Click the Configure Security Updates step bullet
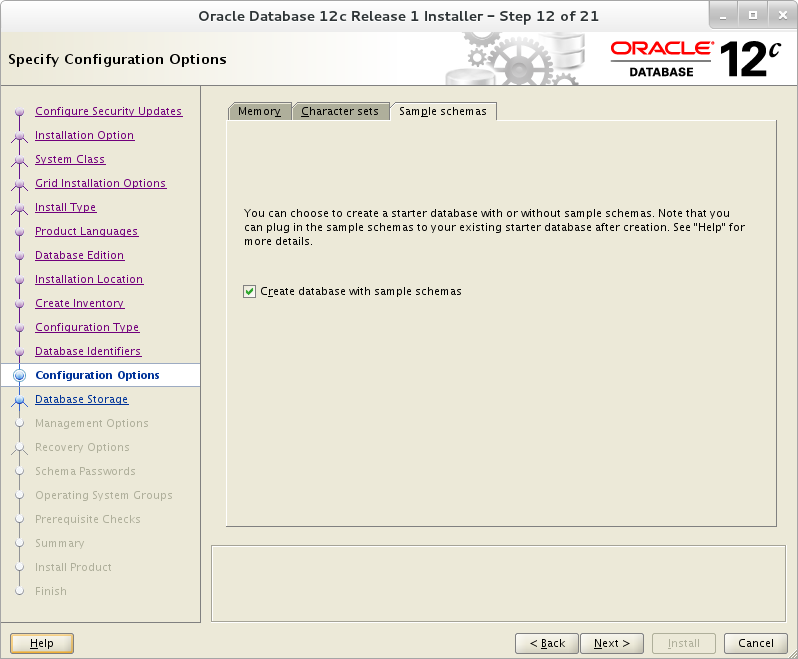The width and height of the screenshot is (798, 659). click(19, 111)
